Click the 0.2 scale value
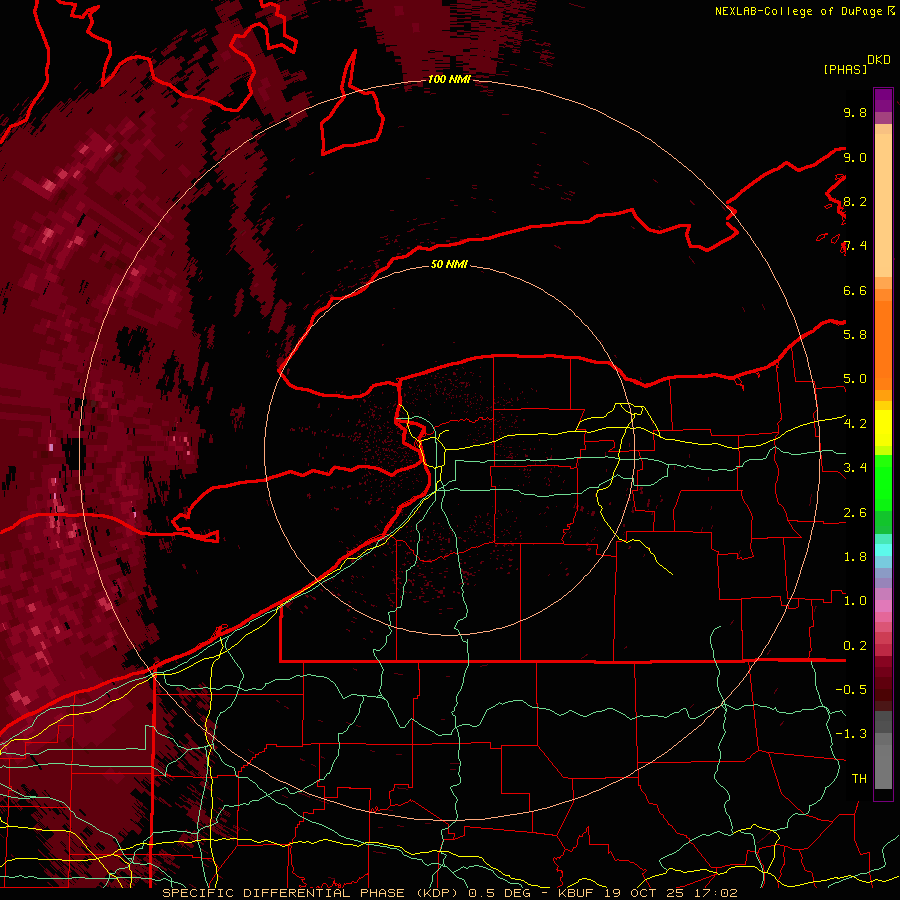900x900 pixels. click(855, 645)
